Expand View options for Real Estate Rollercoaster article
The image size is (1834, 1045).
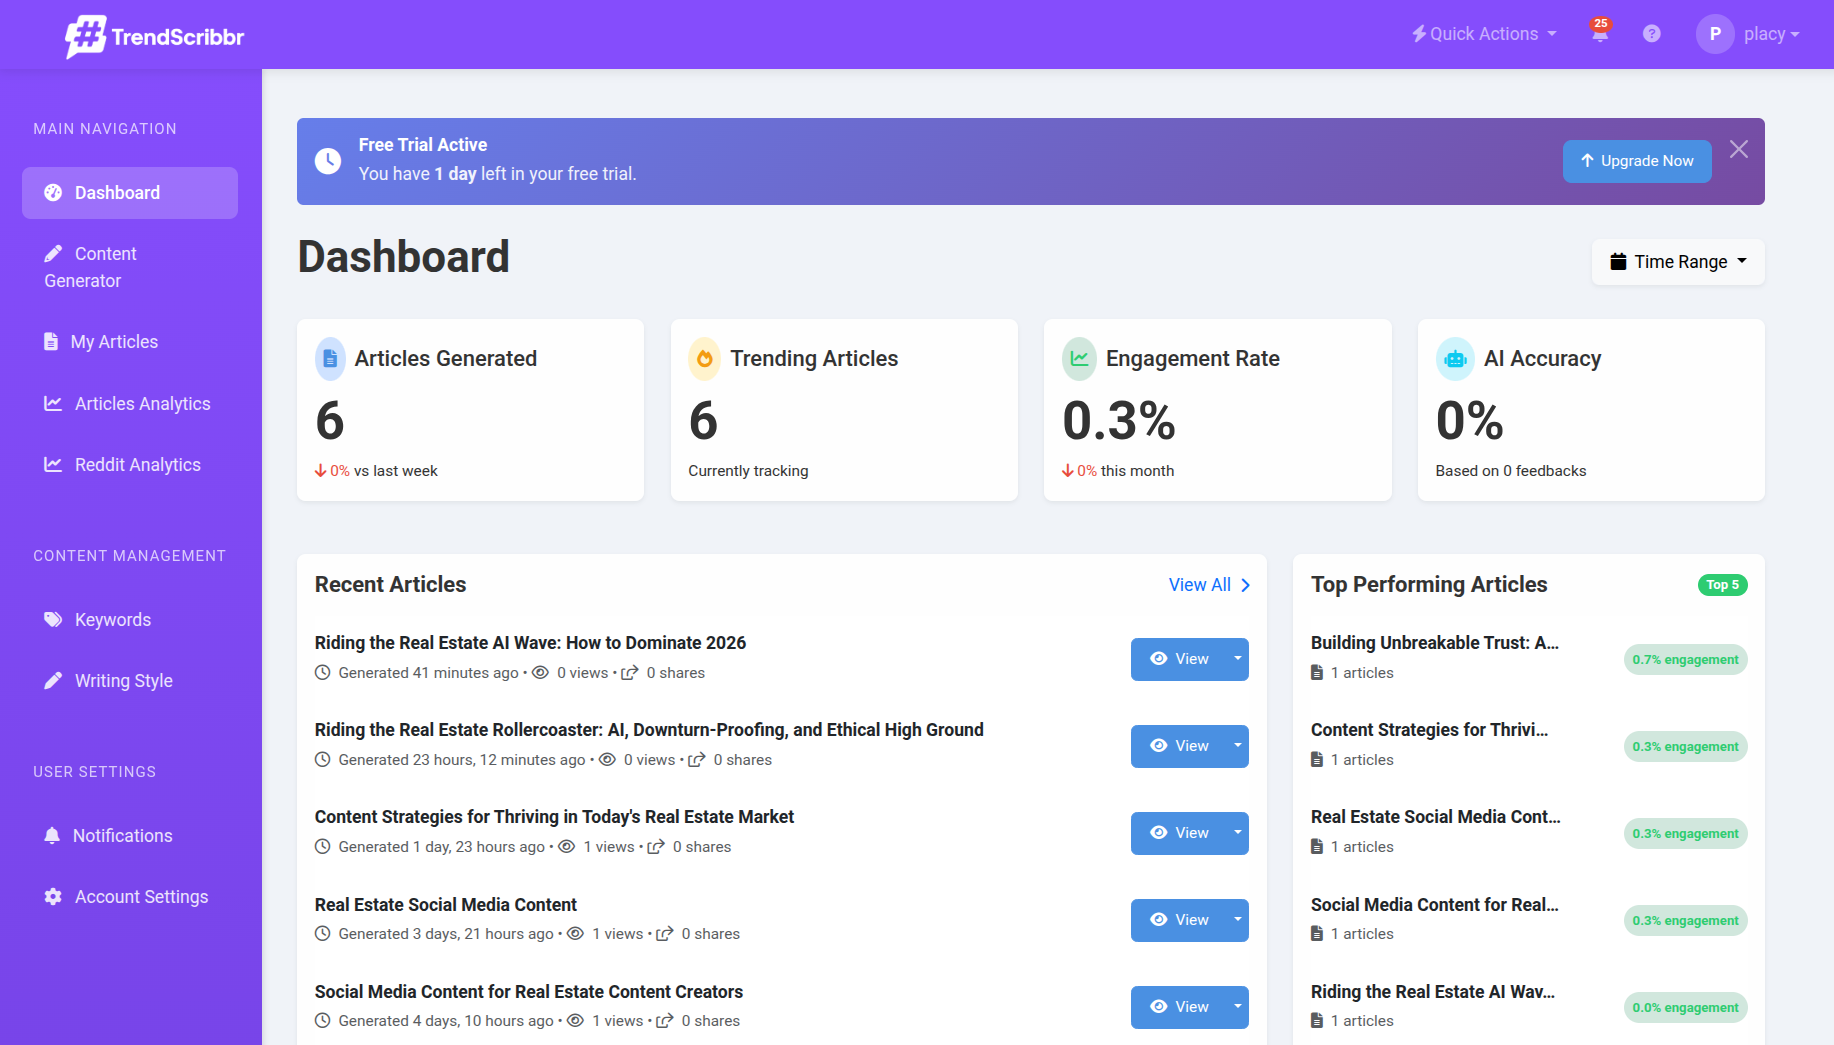point(1238,746)
